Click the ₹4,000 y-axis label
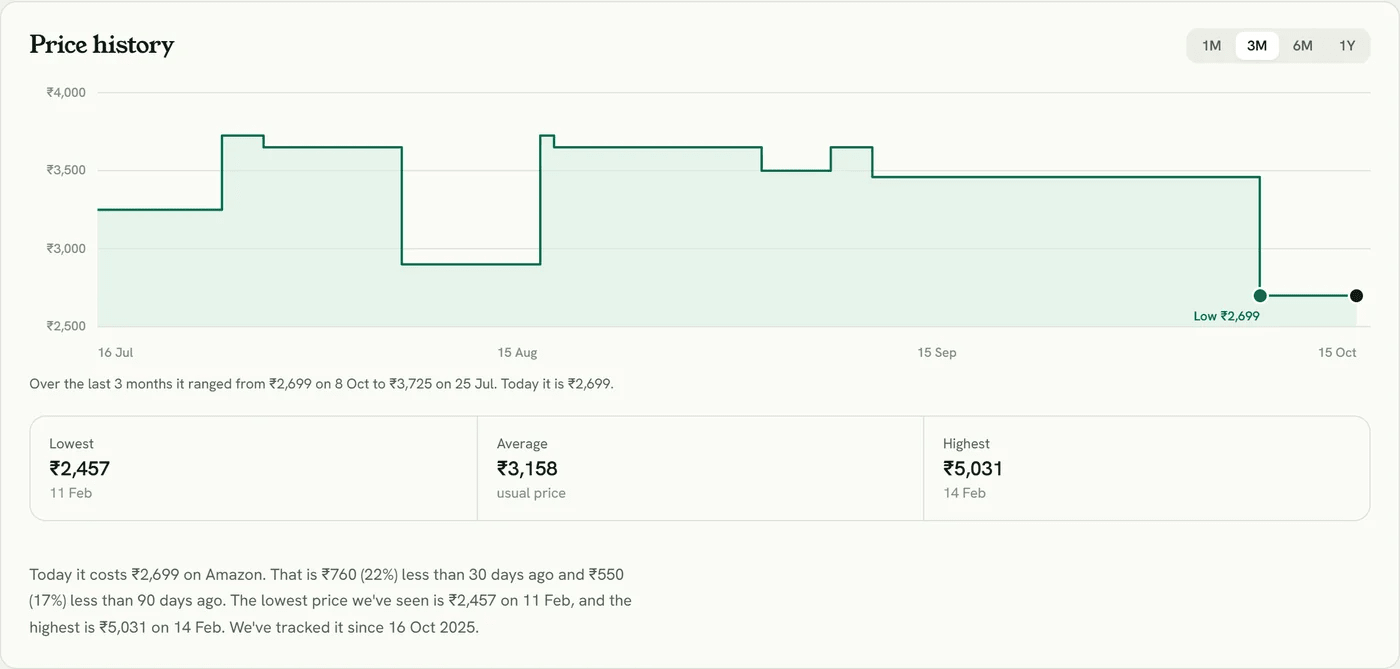Image resolution: width=1400 pixels, height=669 pixels. [66, 92]
